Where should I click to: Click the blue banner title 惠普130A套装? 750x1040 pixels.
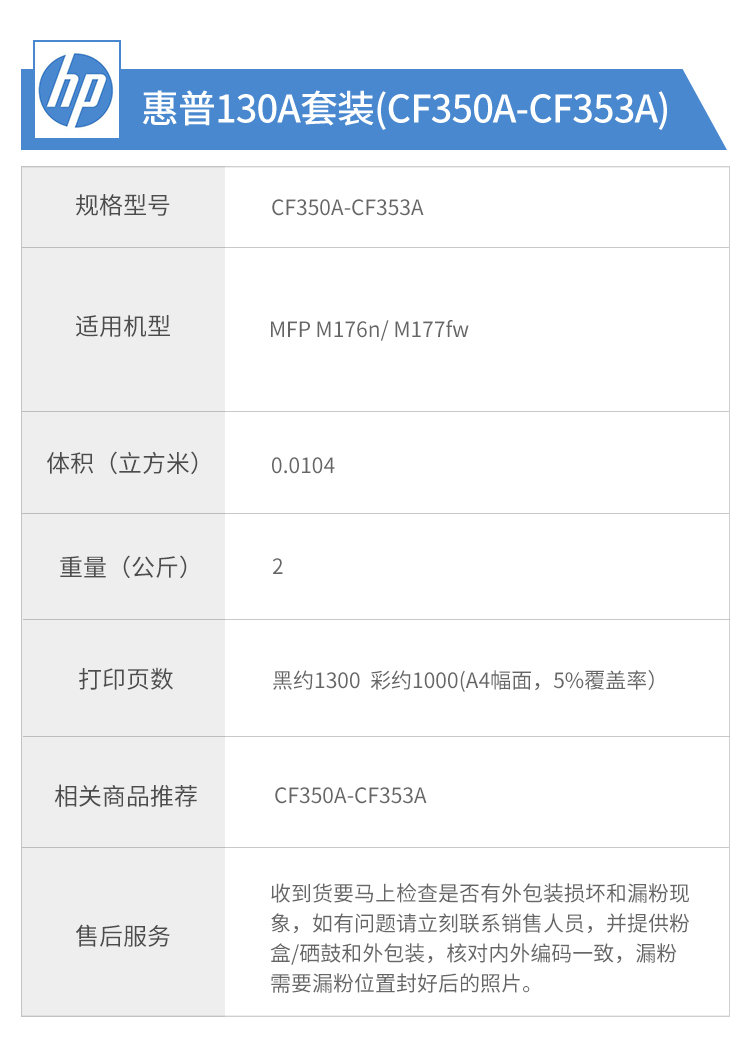click(258, 109)
